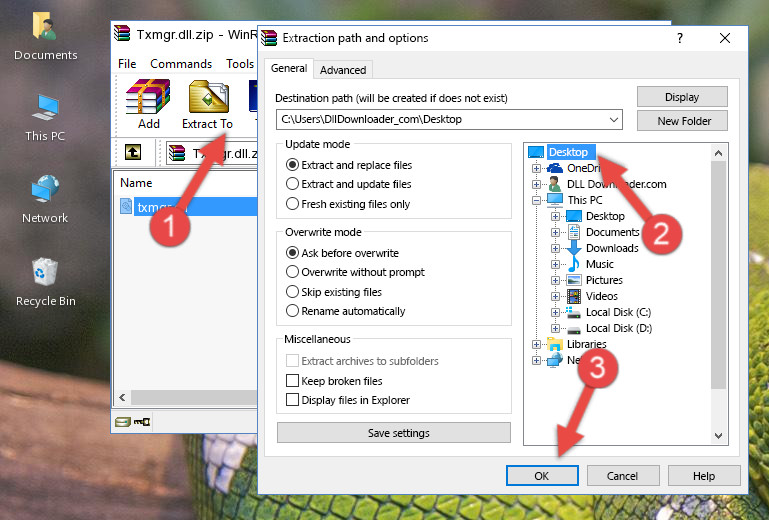Select Local Disk (D:) drive icon

[x=574, y=329]
